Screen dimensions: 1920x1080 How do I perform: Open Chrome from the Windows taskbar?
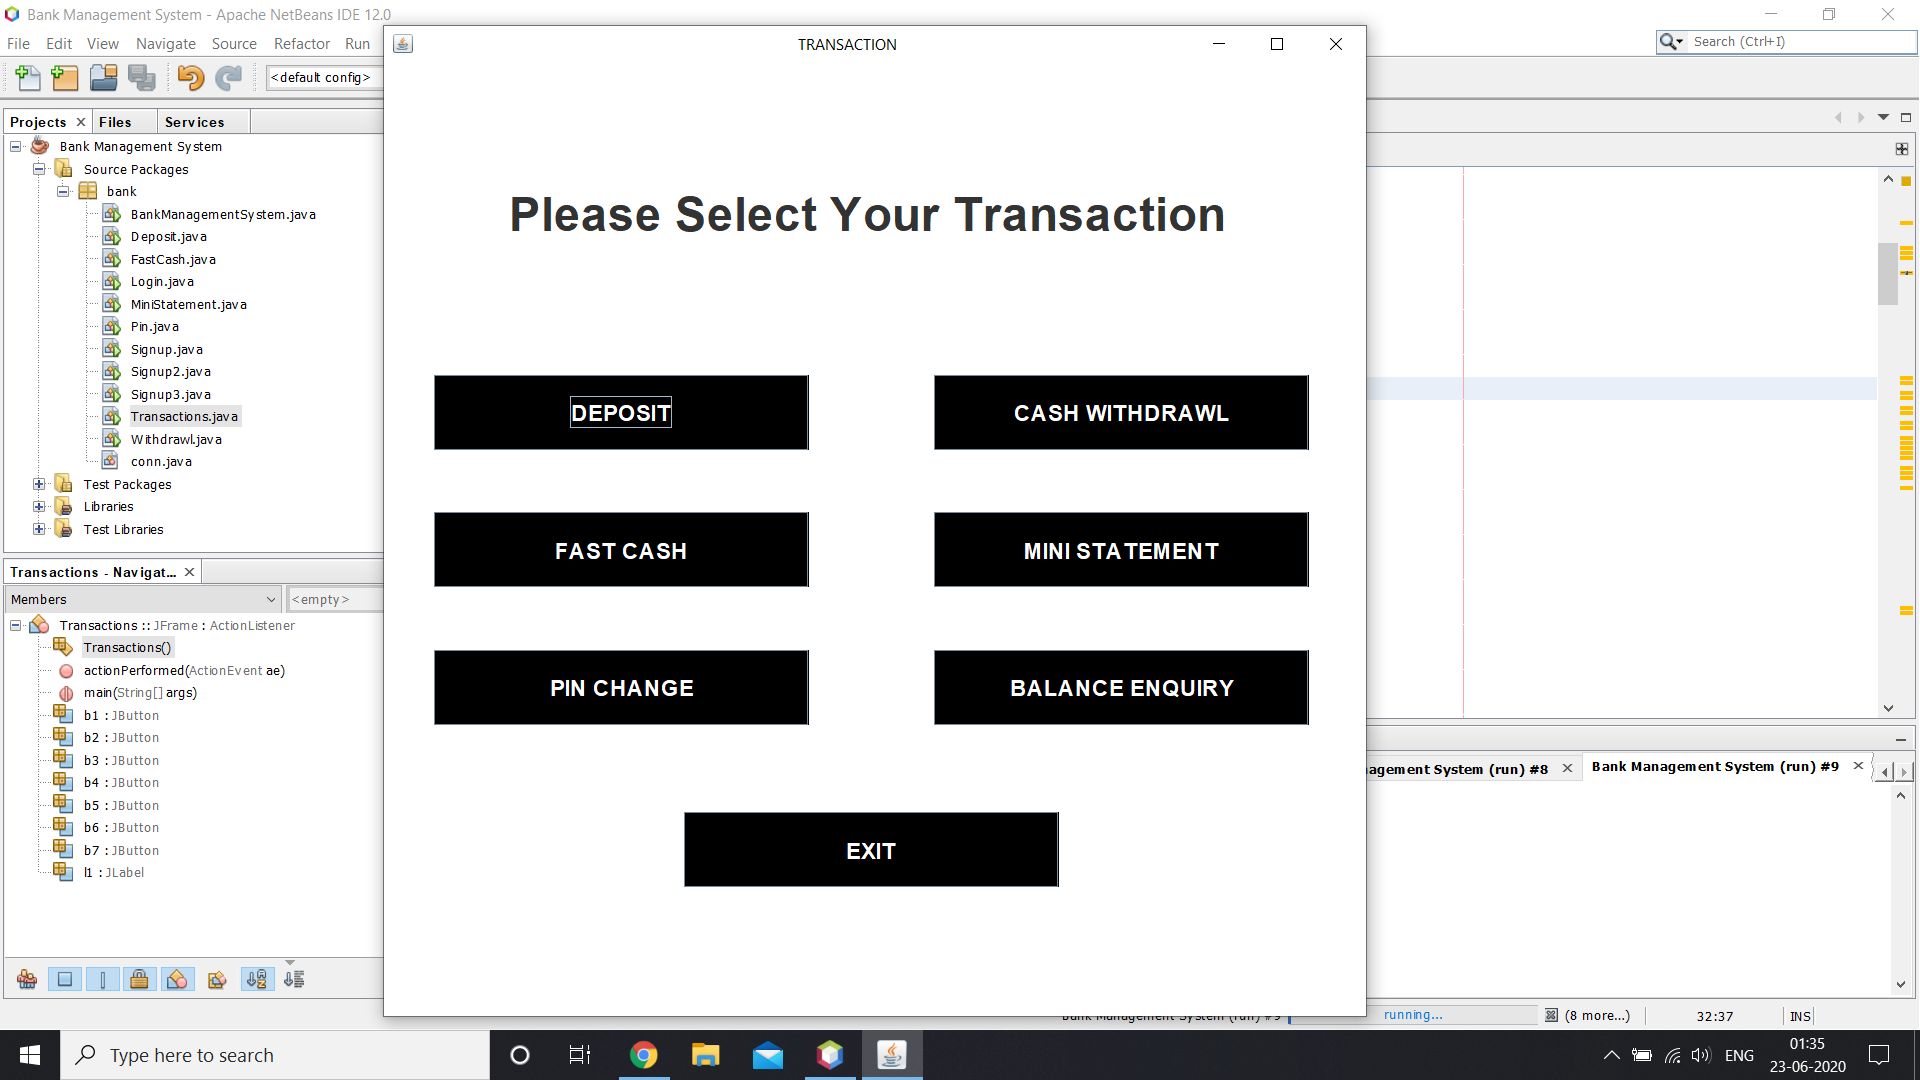point(643,1055)
